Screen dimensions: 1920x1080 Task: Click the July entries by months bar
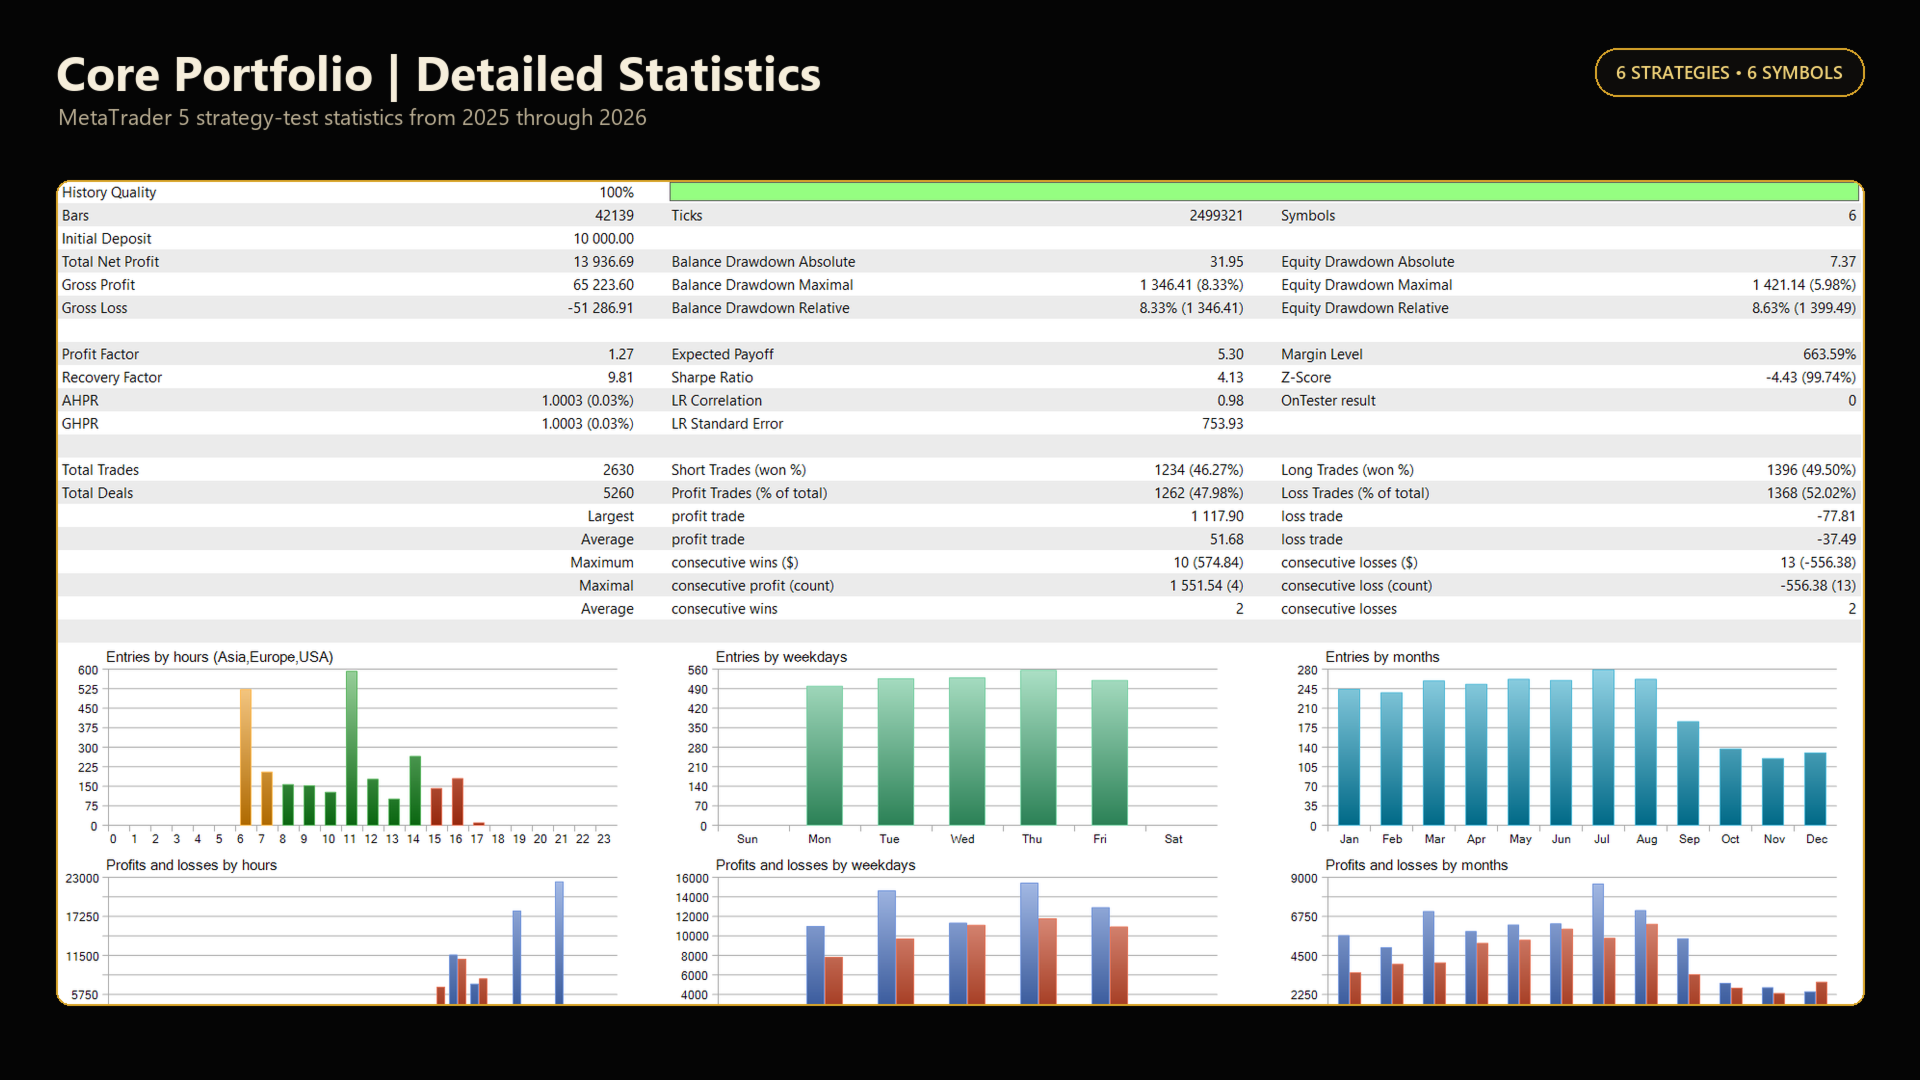(1603, 747)
